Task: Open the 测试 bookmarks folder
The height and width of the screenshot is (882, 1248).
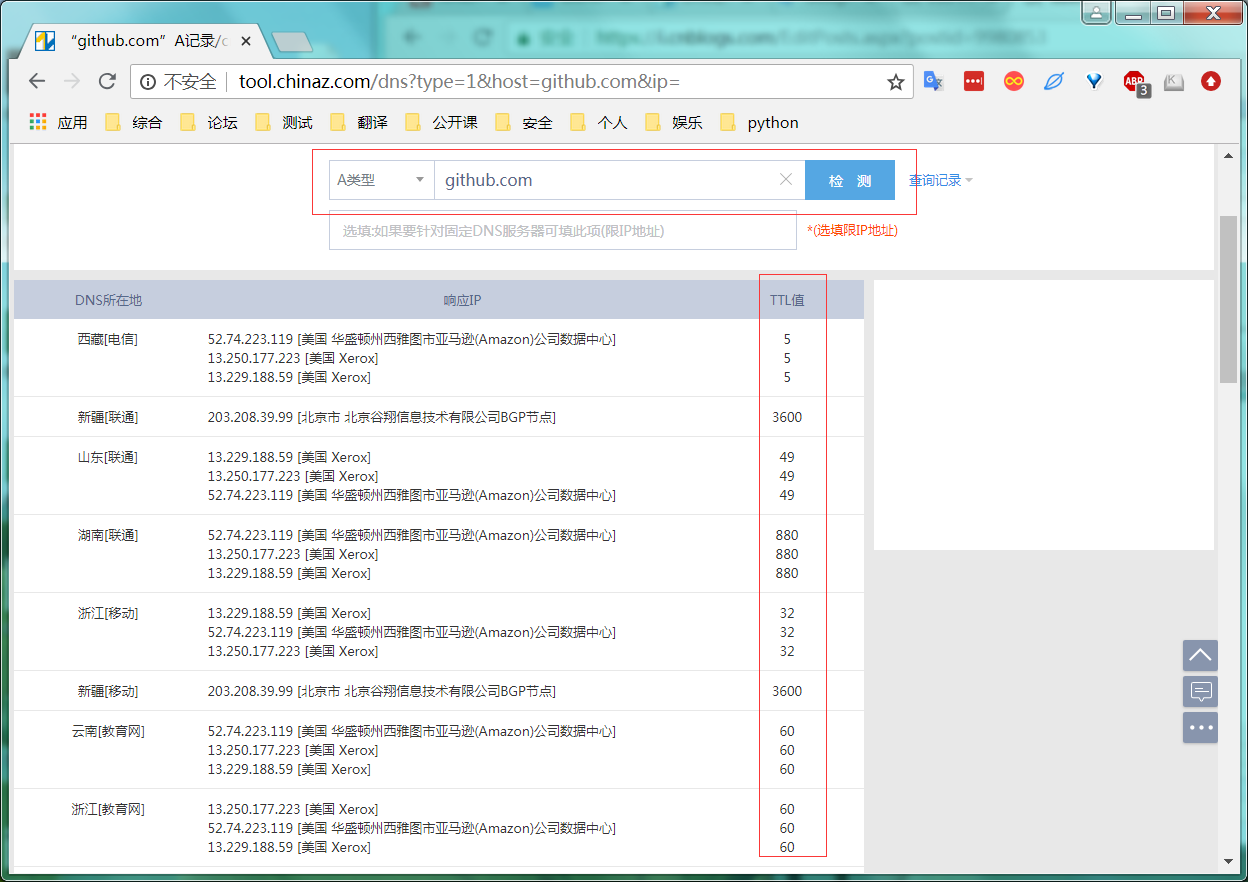Action: coord(284,123)
